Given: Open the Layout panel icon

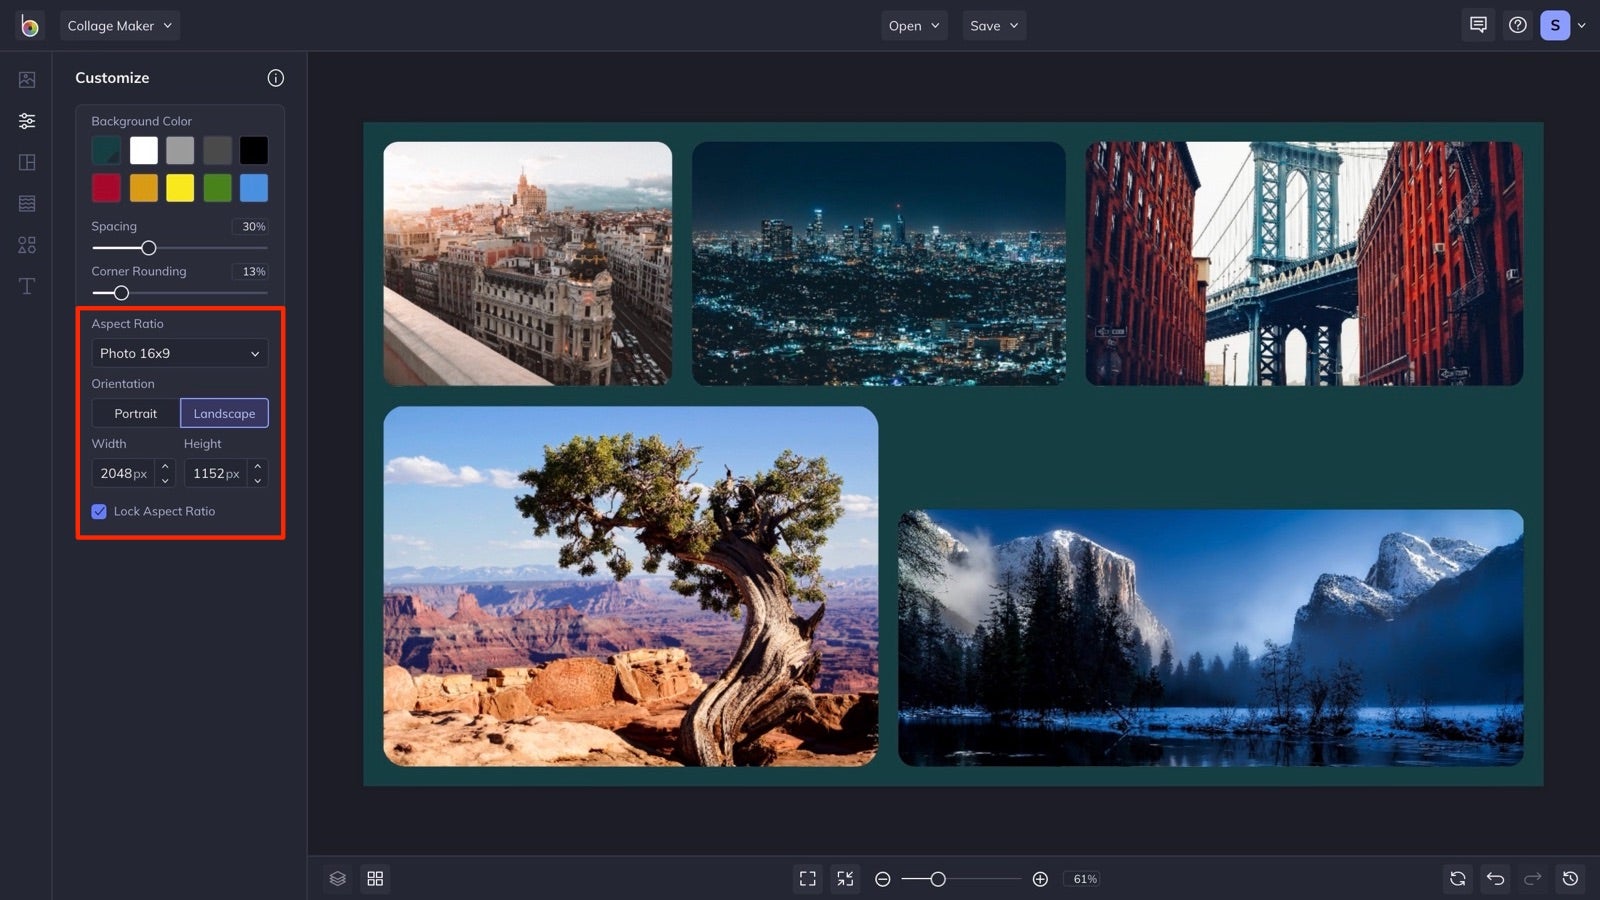Looking at the screenshot, I should (x=26, y=161).
